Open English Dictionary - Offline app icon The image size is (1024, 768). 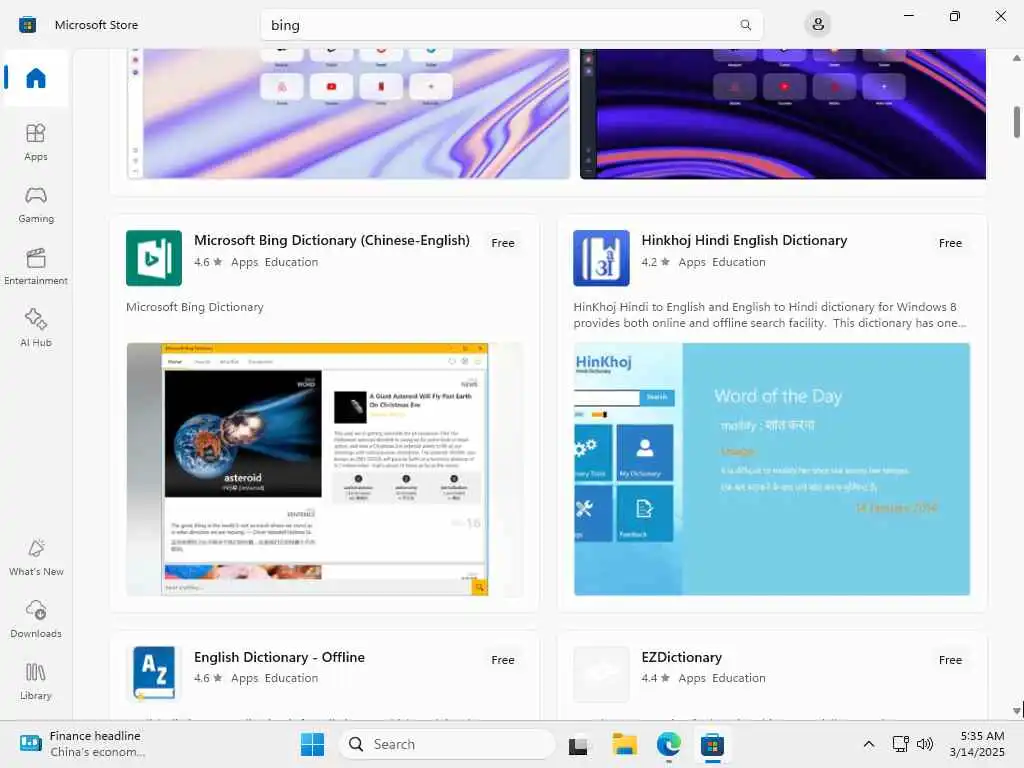coord(154,673)
